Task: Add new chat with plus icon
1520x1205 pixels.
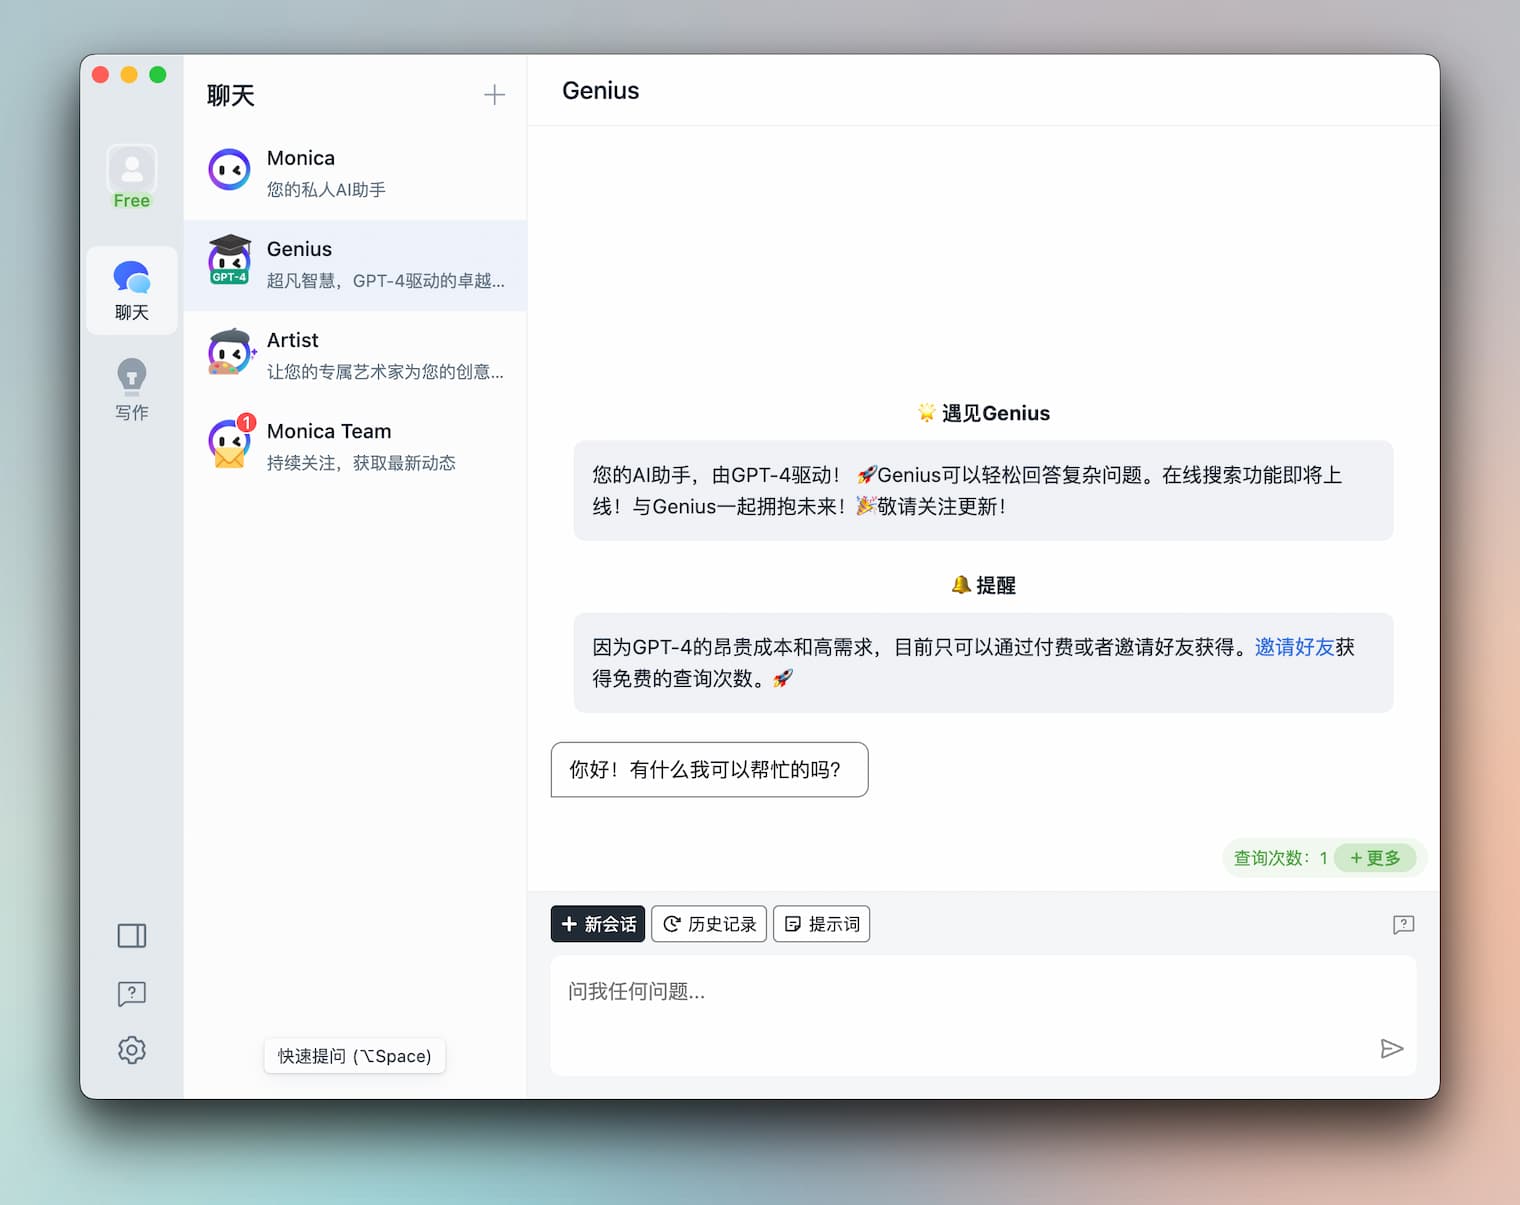Action: 494,95
